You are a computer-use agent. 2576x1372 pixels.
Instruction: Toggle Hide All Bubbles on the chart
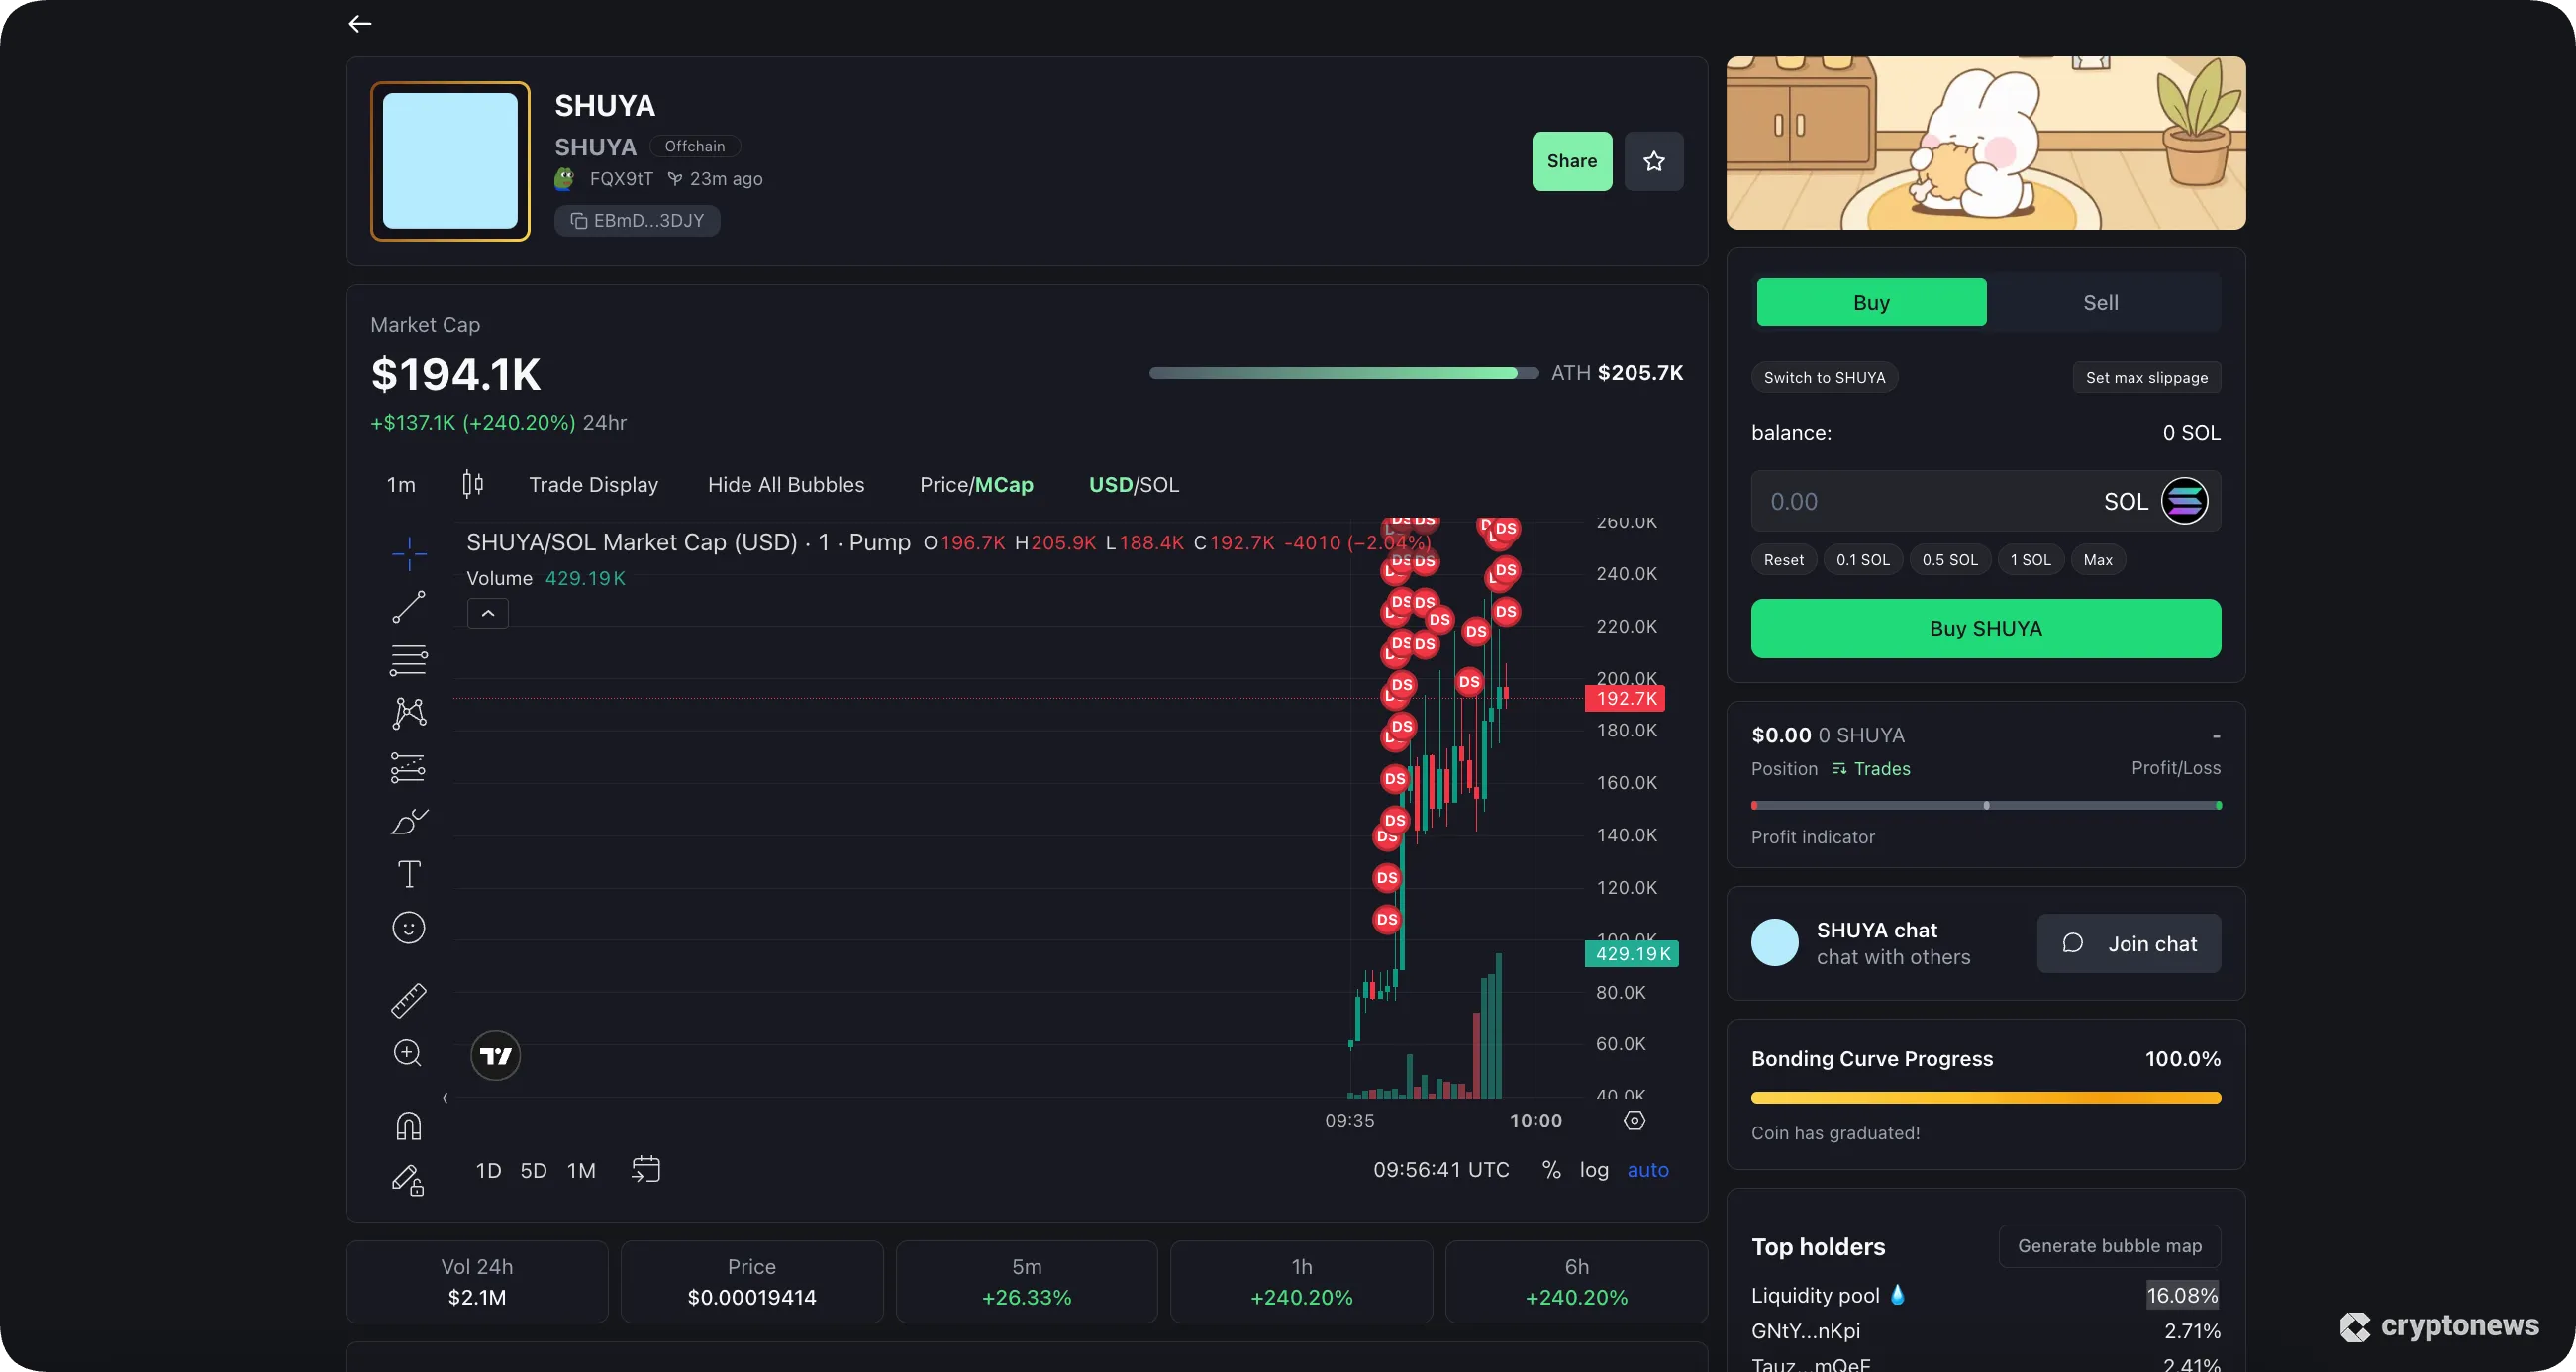786,484
